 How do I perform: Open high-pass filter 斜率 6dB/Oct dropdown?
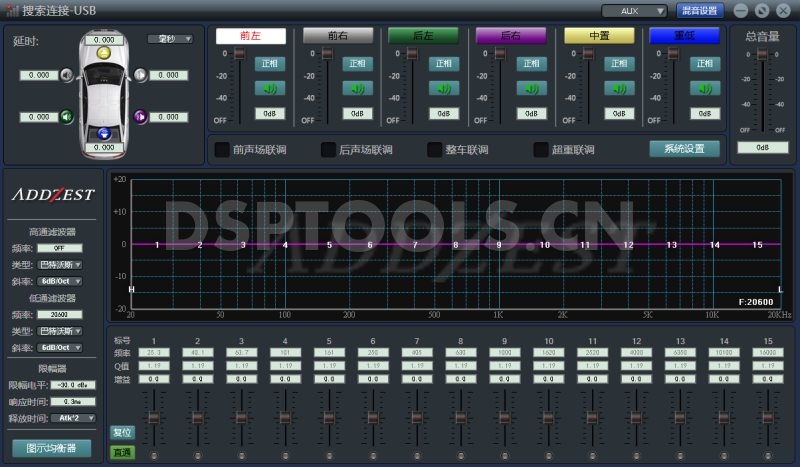60,281
